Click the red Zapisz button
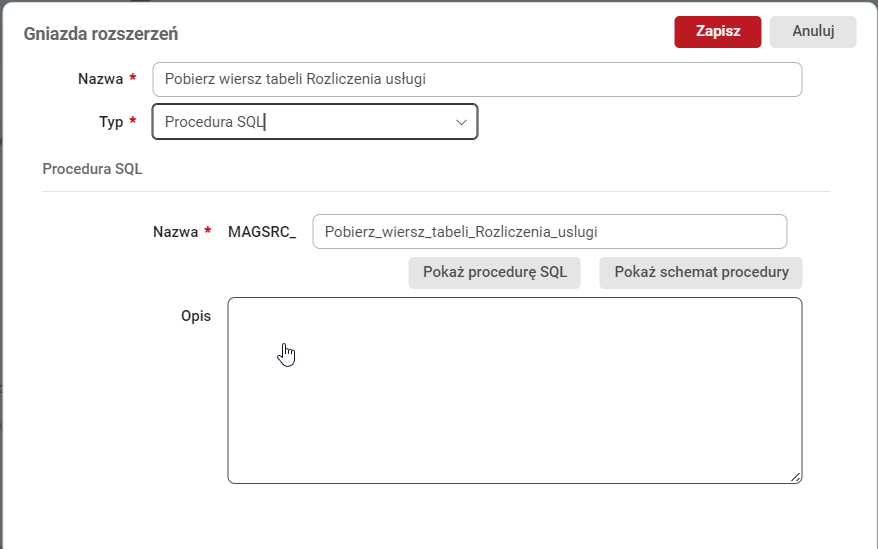 tap(717, 31)
